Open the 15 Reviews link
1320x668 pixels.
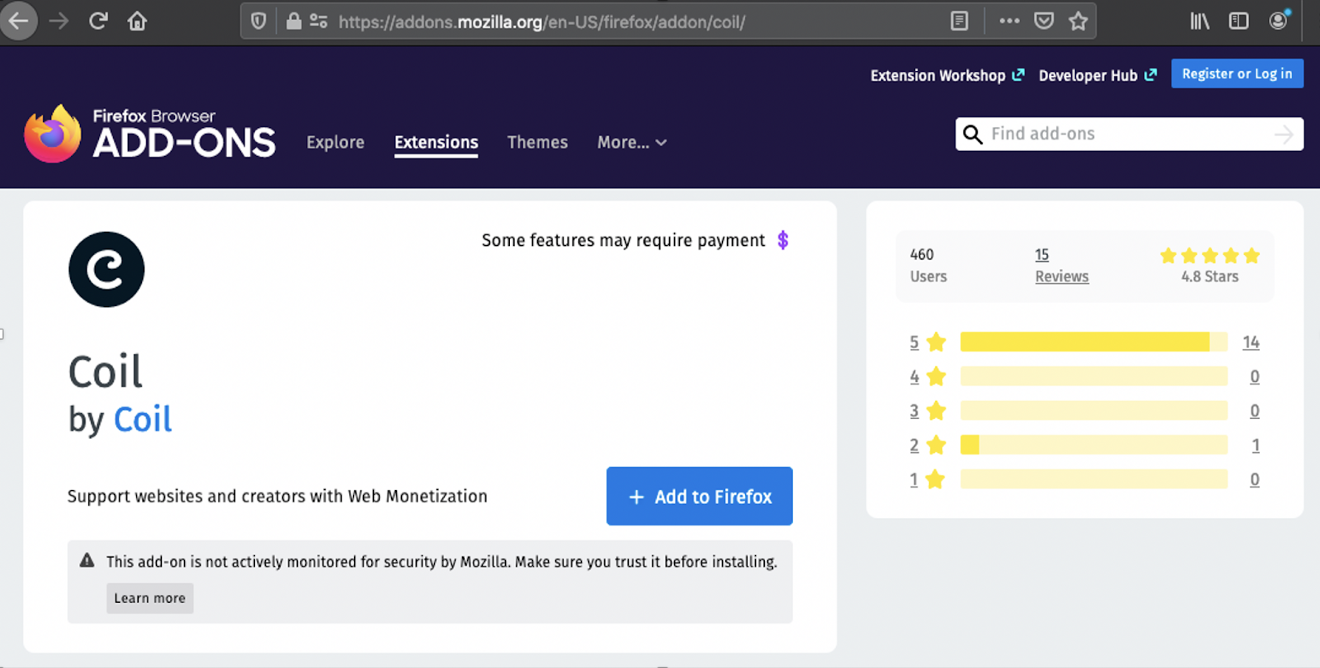click(x=1062, y=266)
